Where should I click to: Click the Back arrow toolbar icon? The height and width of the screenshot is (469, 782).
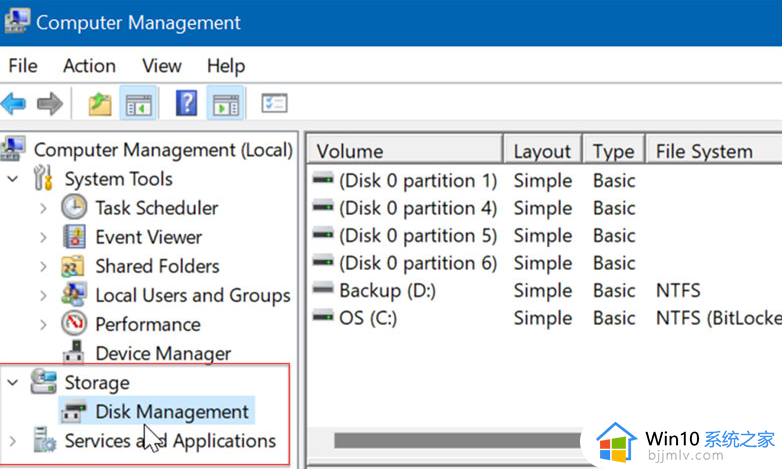[13, 104]
